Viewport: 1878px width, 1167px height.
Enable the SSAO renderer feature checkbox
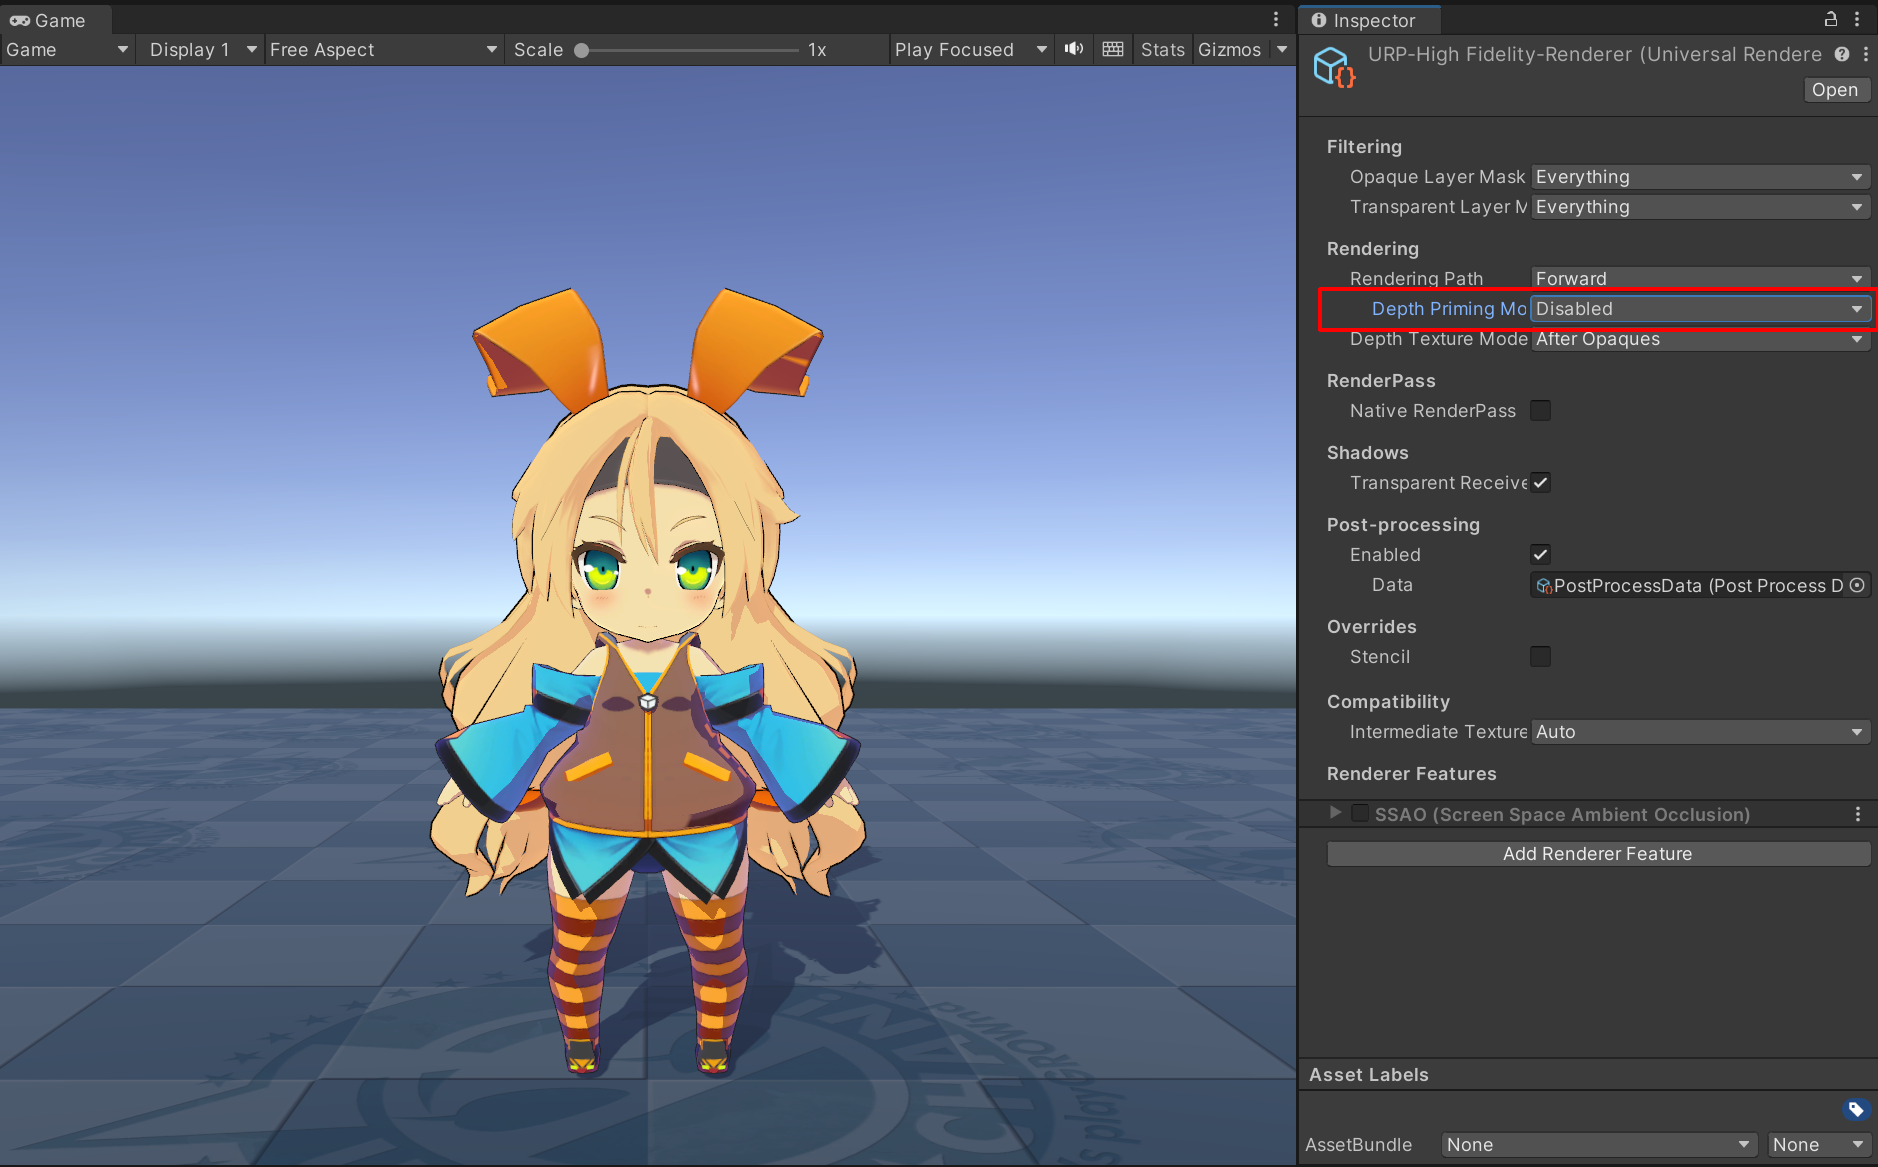[x=1359, y=813]
